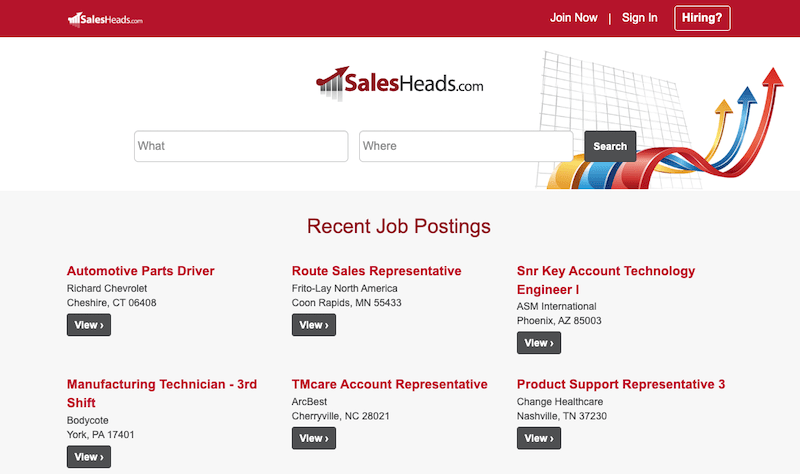Click the Search button
Screen dimensions: 800x474
click(610, 146)
